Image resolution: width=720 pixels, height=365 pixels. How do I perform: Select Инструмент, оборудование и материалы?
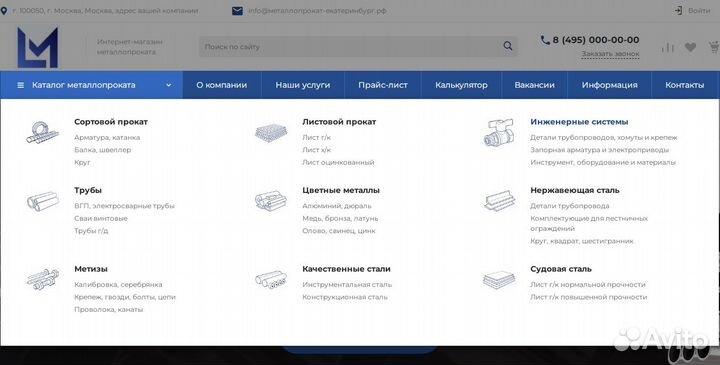click(x=603, y=162)
